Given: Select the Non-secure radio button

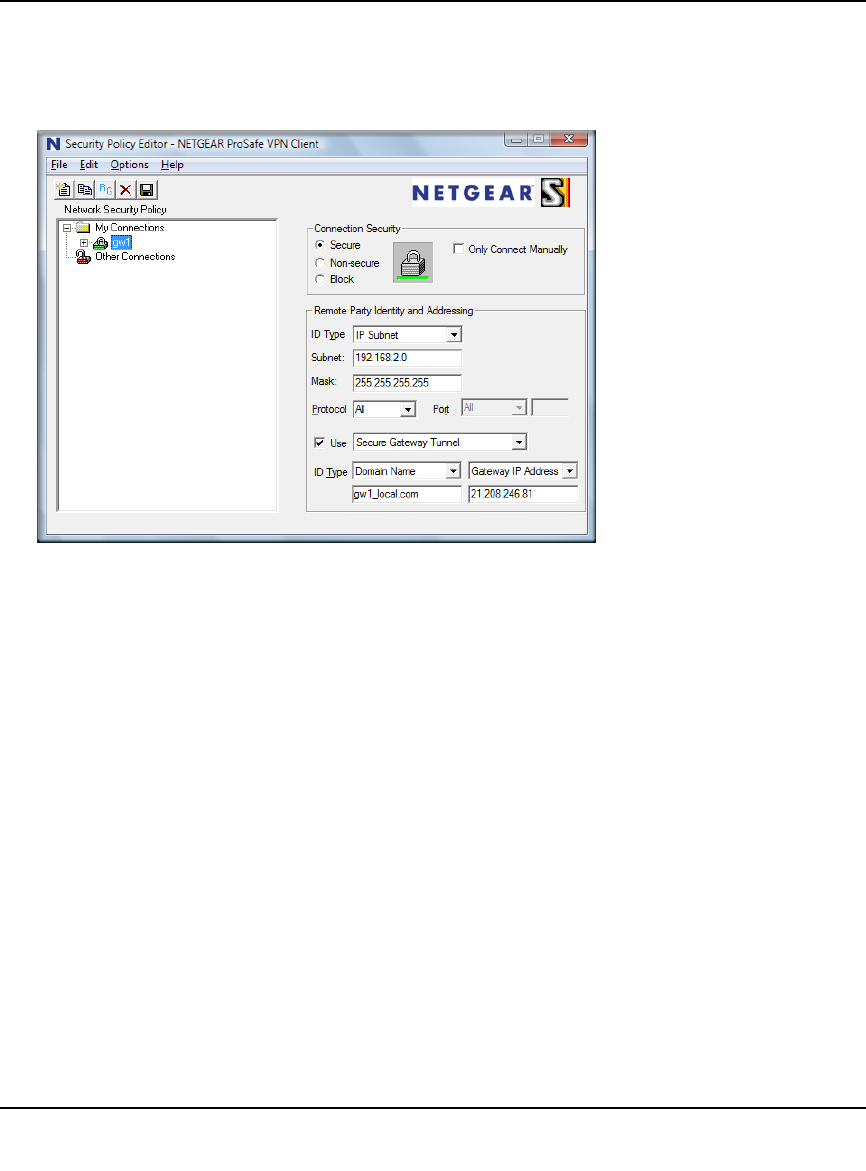Looking at the screenshot, I should (320, 263).
